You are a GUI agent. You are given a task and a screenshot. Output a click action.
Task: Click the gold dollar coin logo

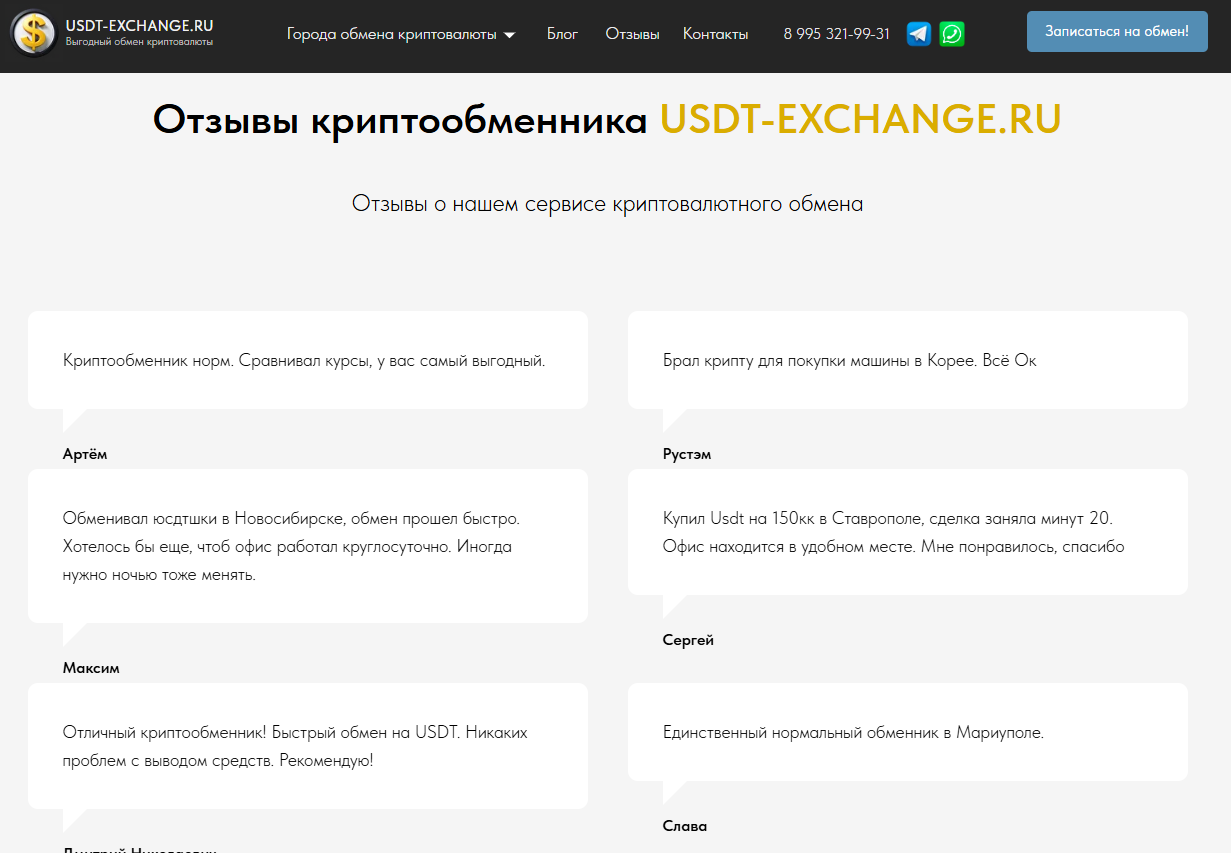tap(35, 34)
